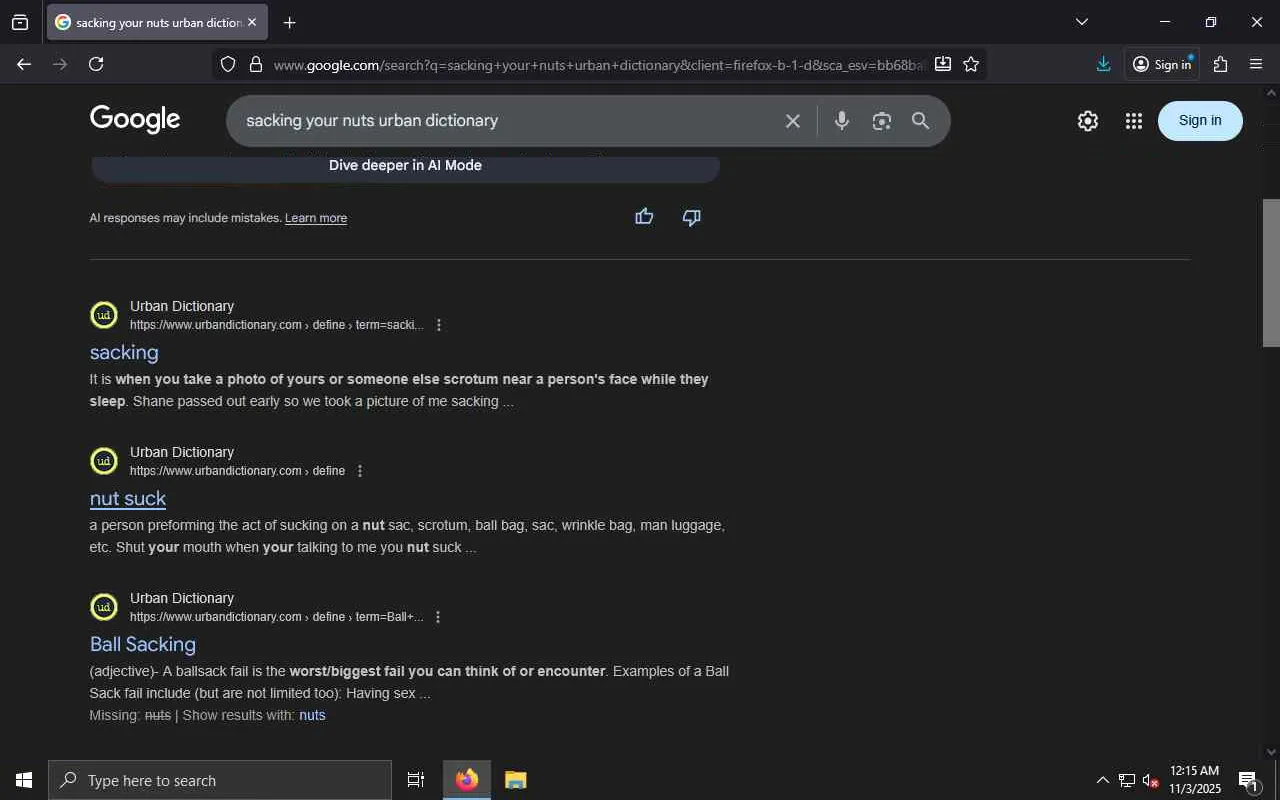The image size is (1280, 800).
Task: Show results with 'nuts' link
Action: click(x=312, y=715)
